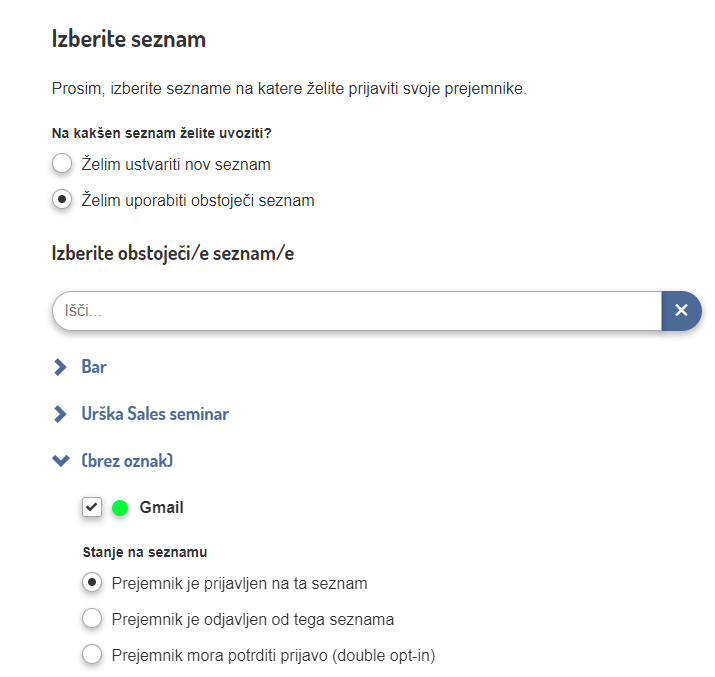Click the green status dot next to Gmail
715x677 pixels.
coord(121,508)
